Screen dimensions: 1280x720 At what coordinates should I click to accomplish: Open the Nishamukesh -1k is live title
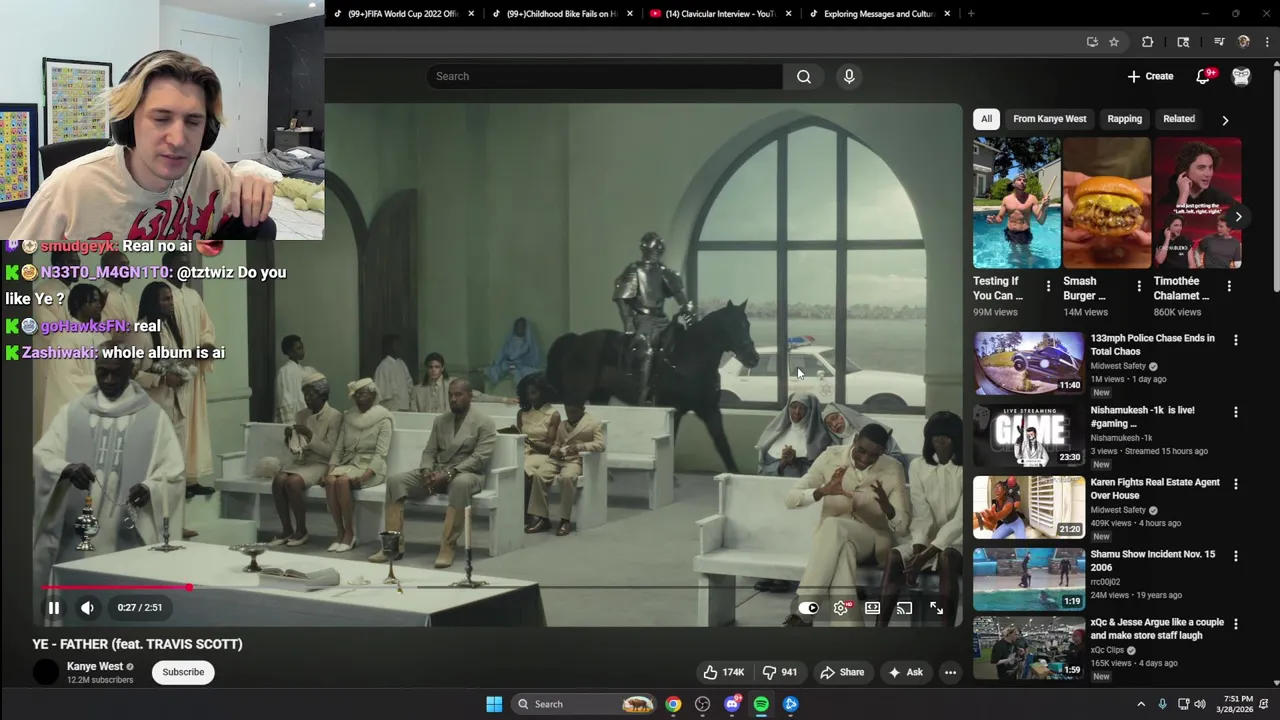tap(1142, 417)
